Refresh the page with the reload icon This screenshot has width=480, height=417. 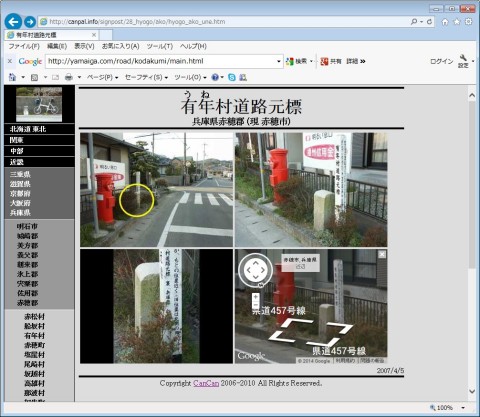pos(429,22)
